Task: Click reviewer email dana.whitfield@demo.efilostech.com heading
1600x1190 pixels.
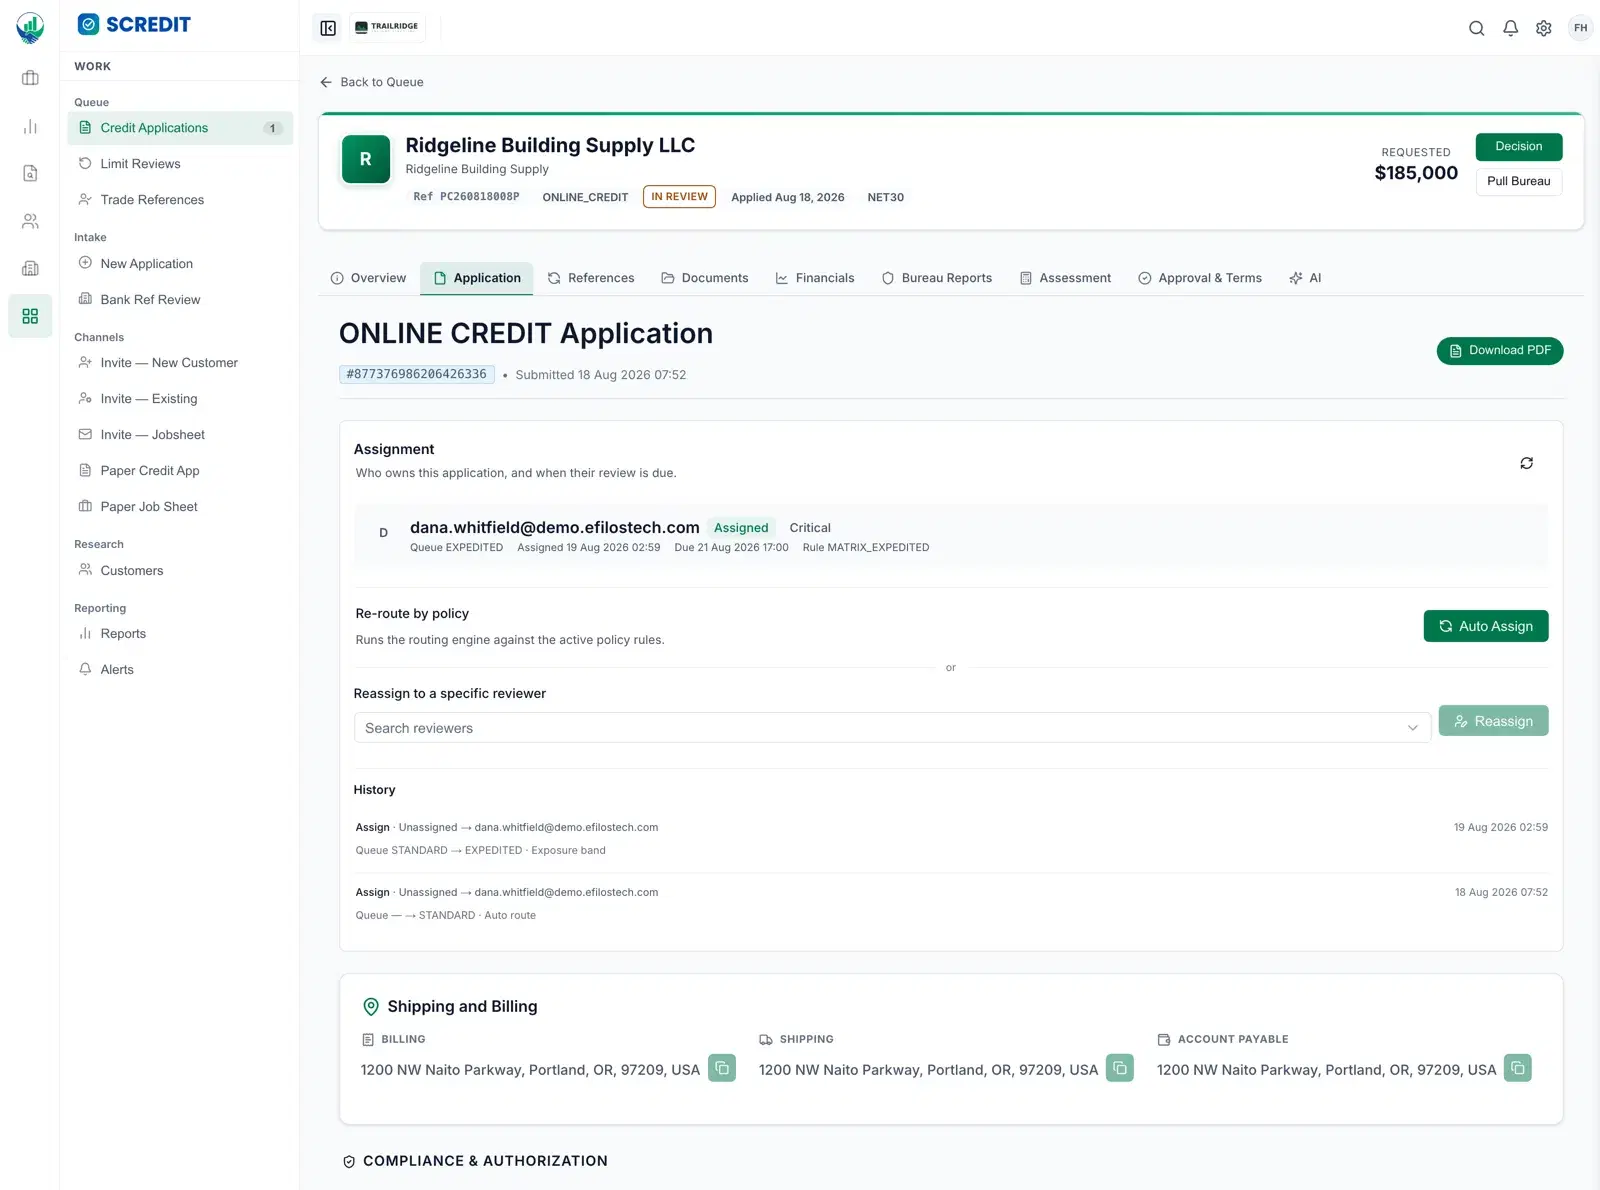Action: (x=554, y=527)
